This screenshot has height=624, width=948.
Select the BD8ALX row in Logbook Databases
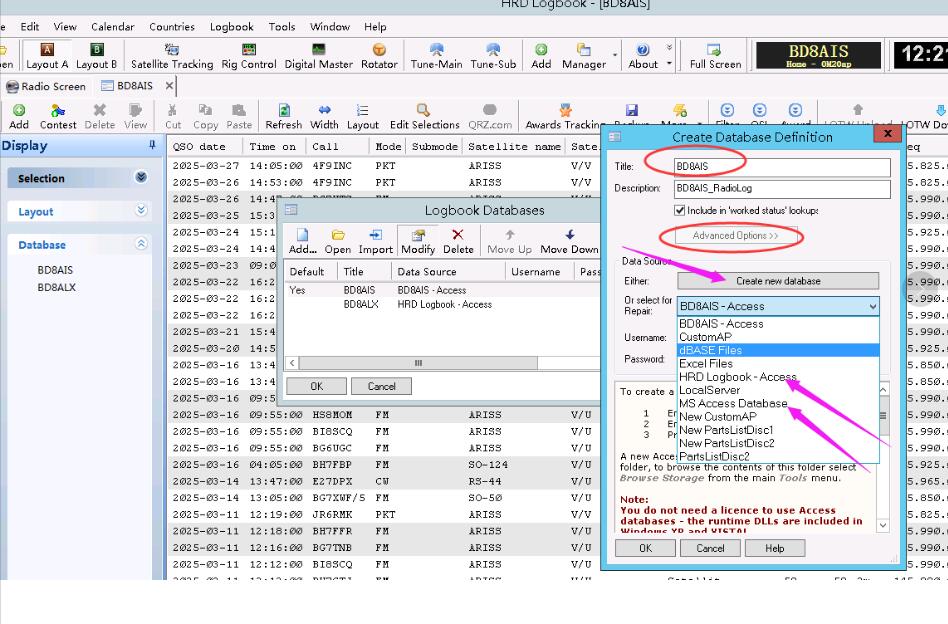(442, 305)
